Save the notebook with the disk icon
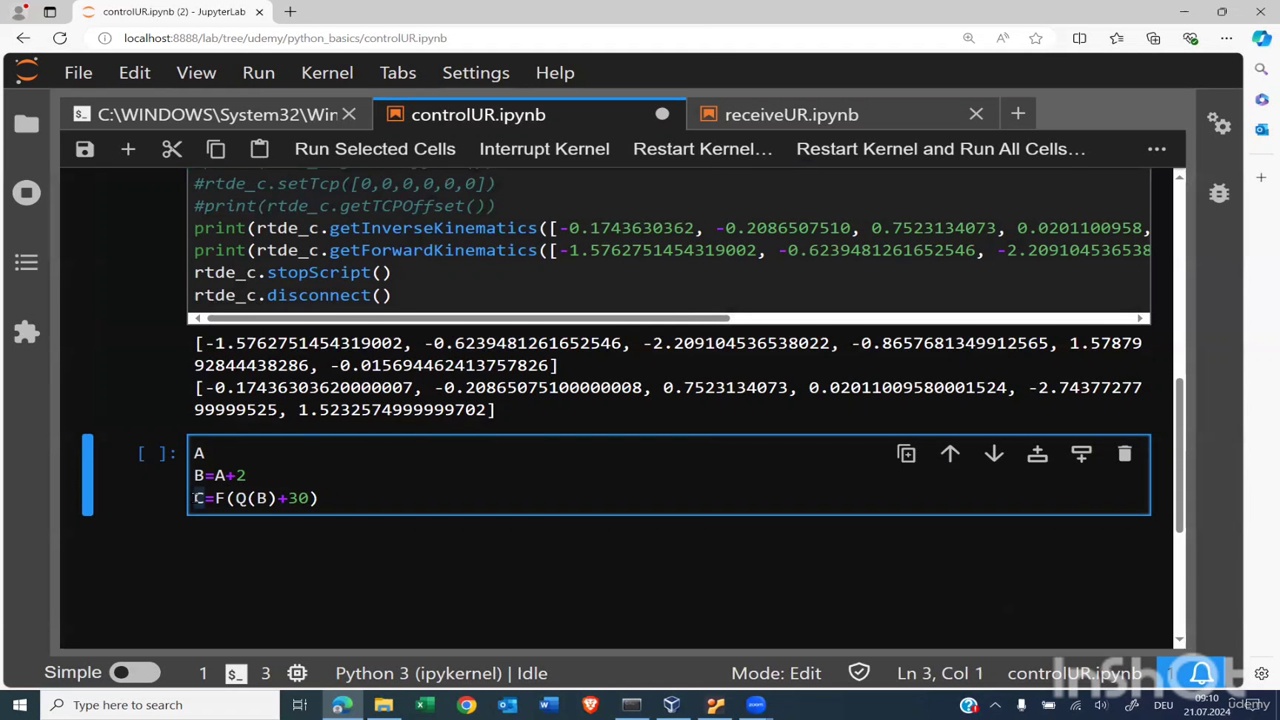Viewport: 1280px width, 720px height. (84, 149)
